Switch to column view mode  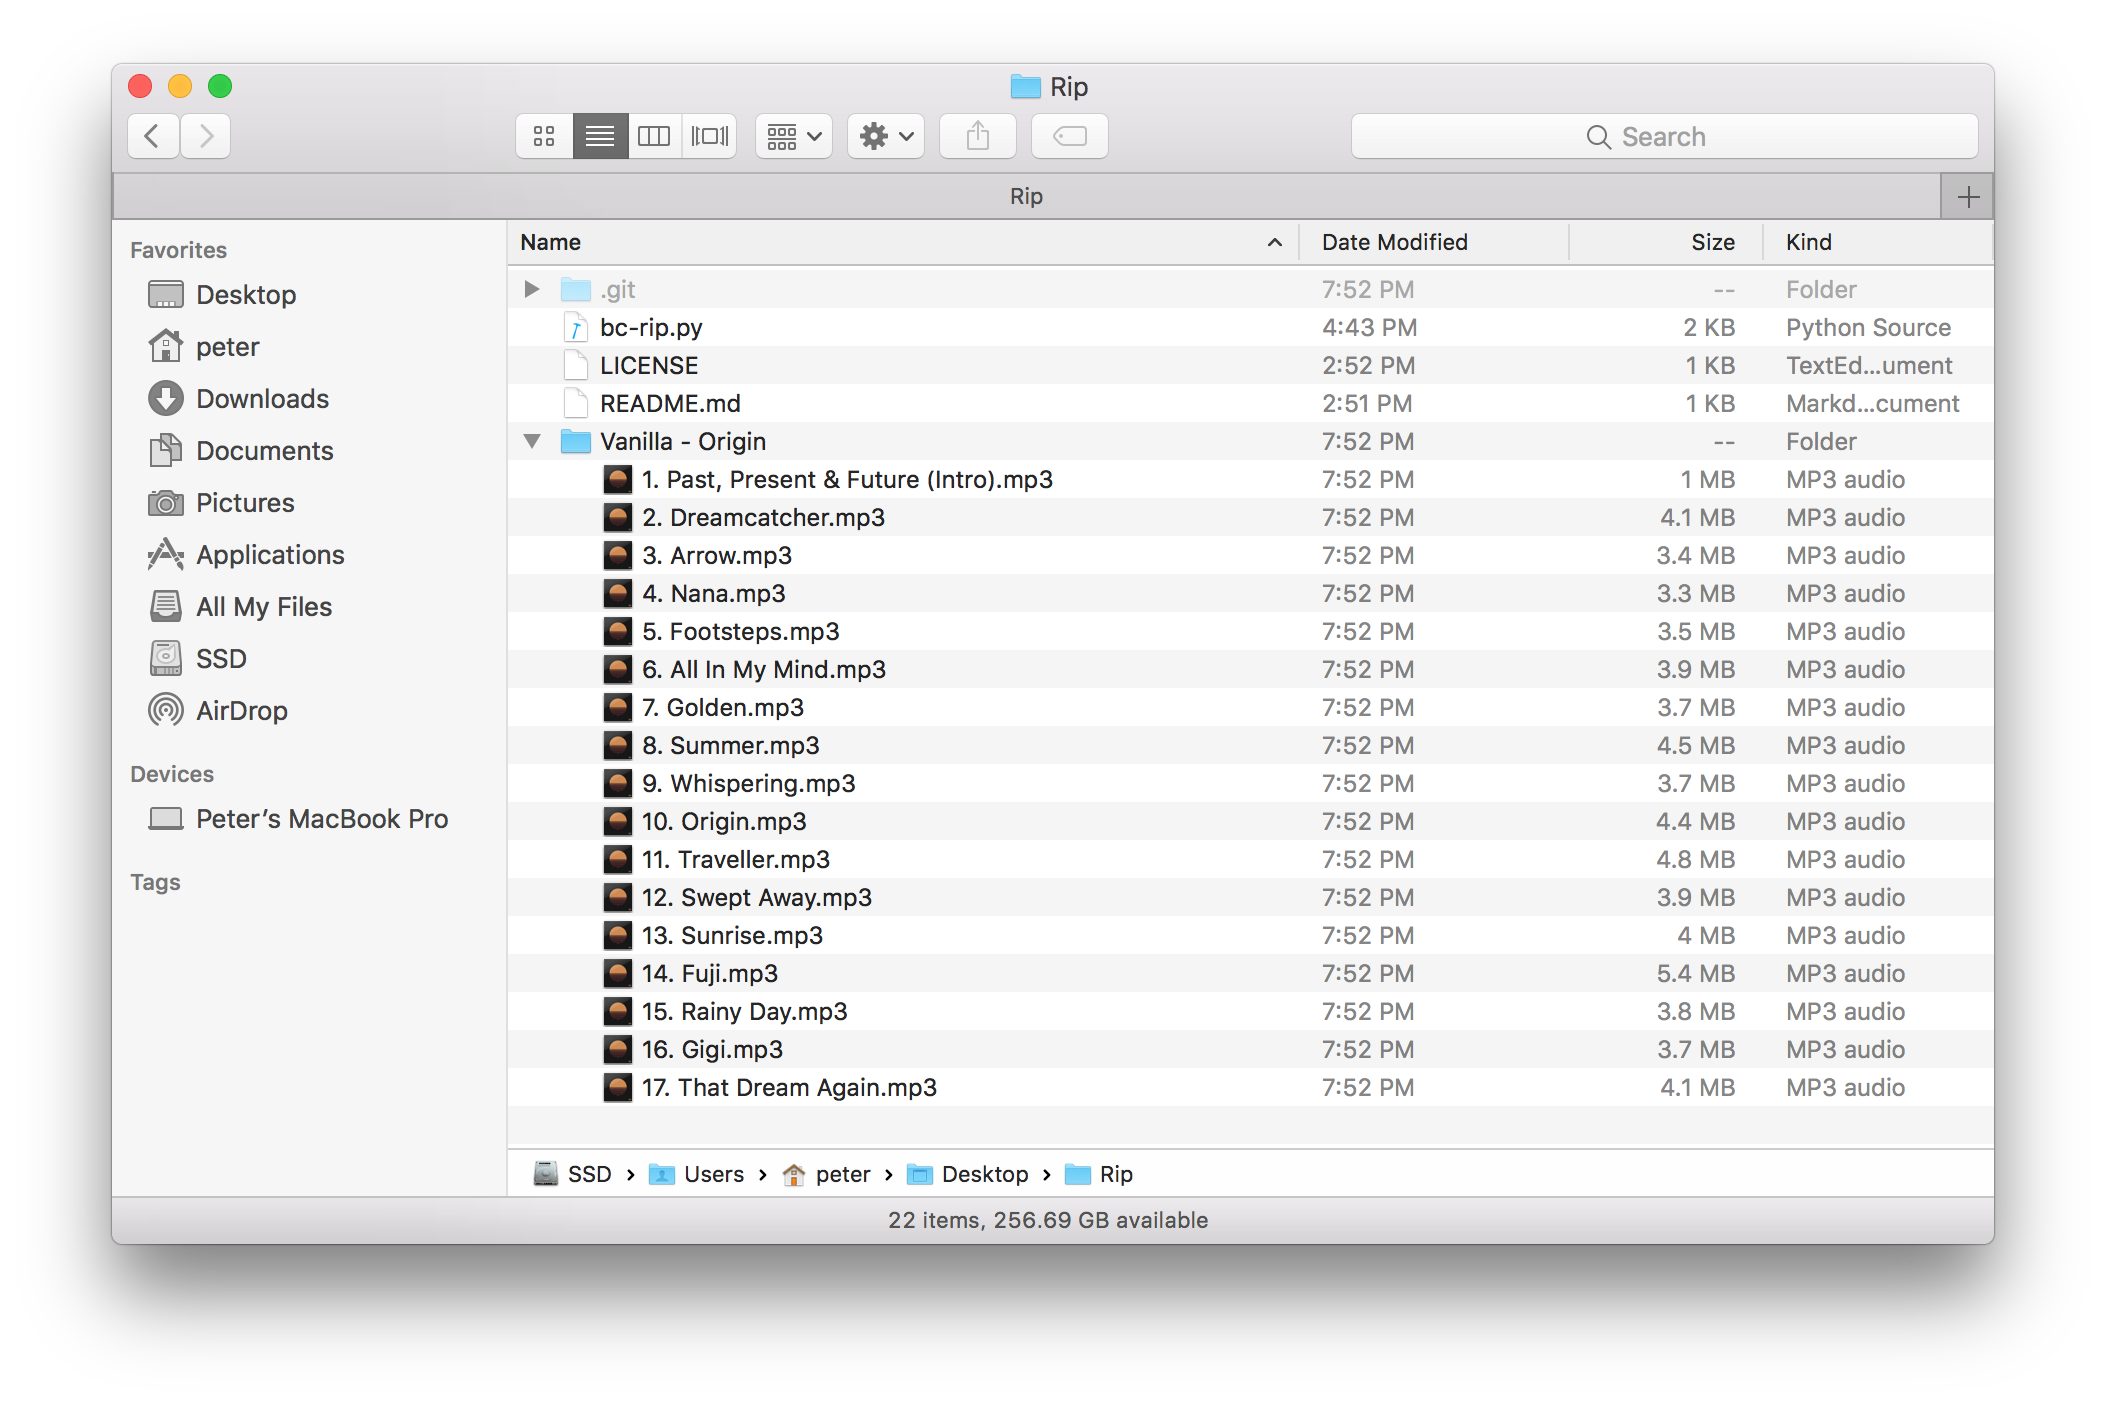pyautogui.click(x=654, y=136)
